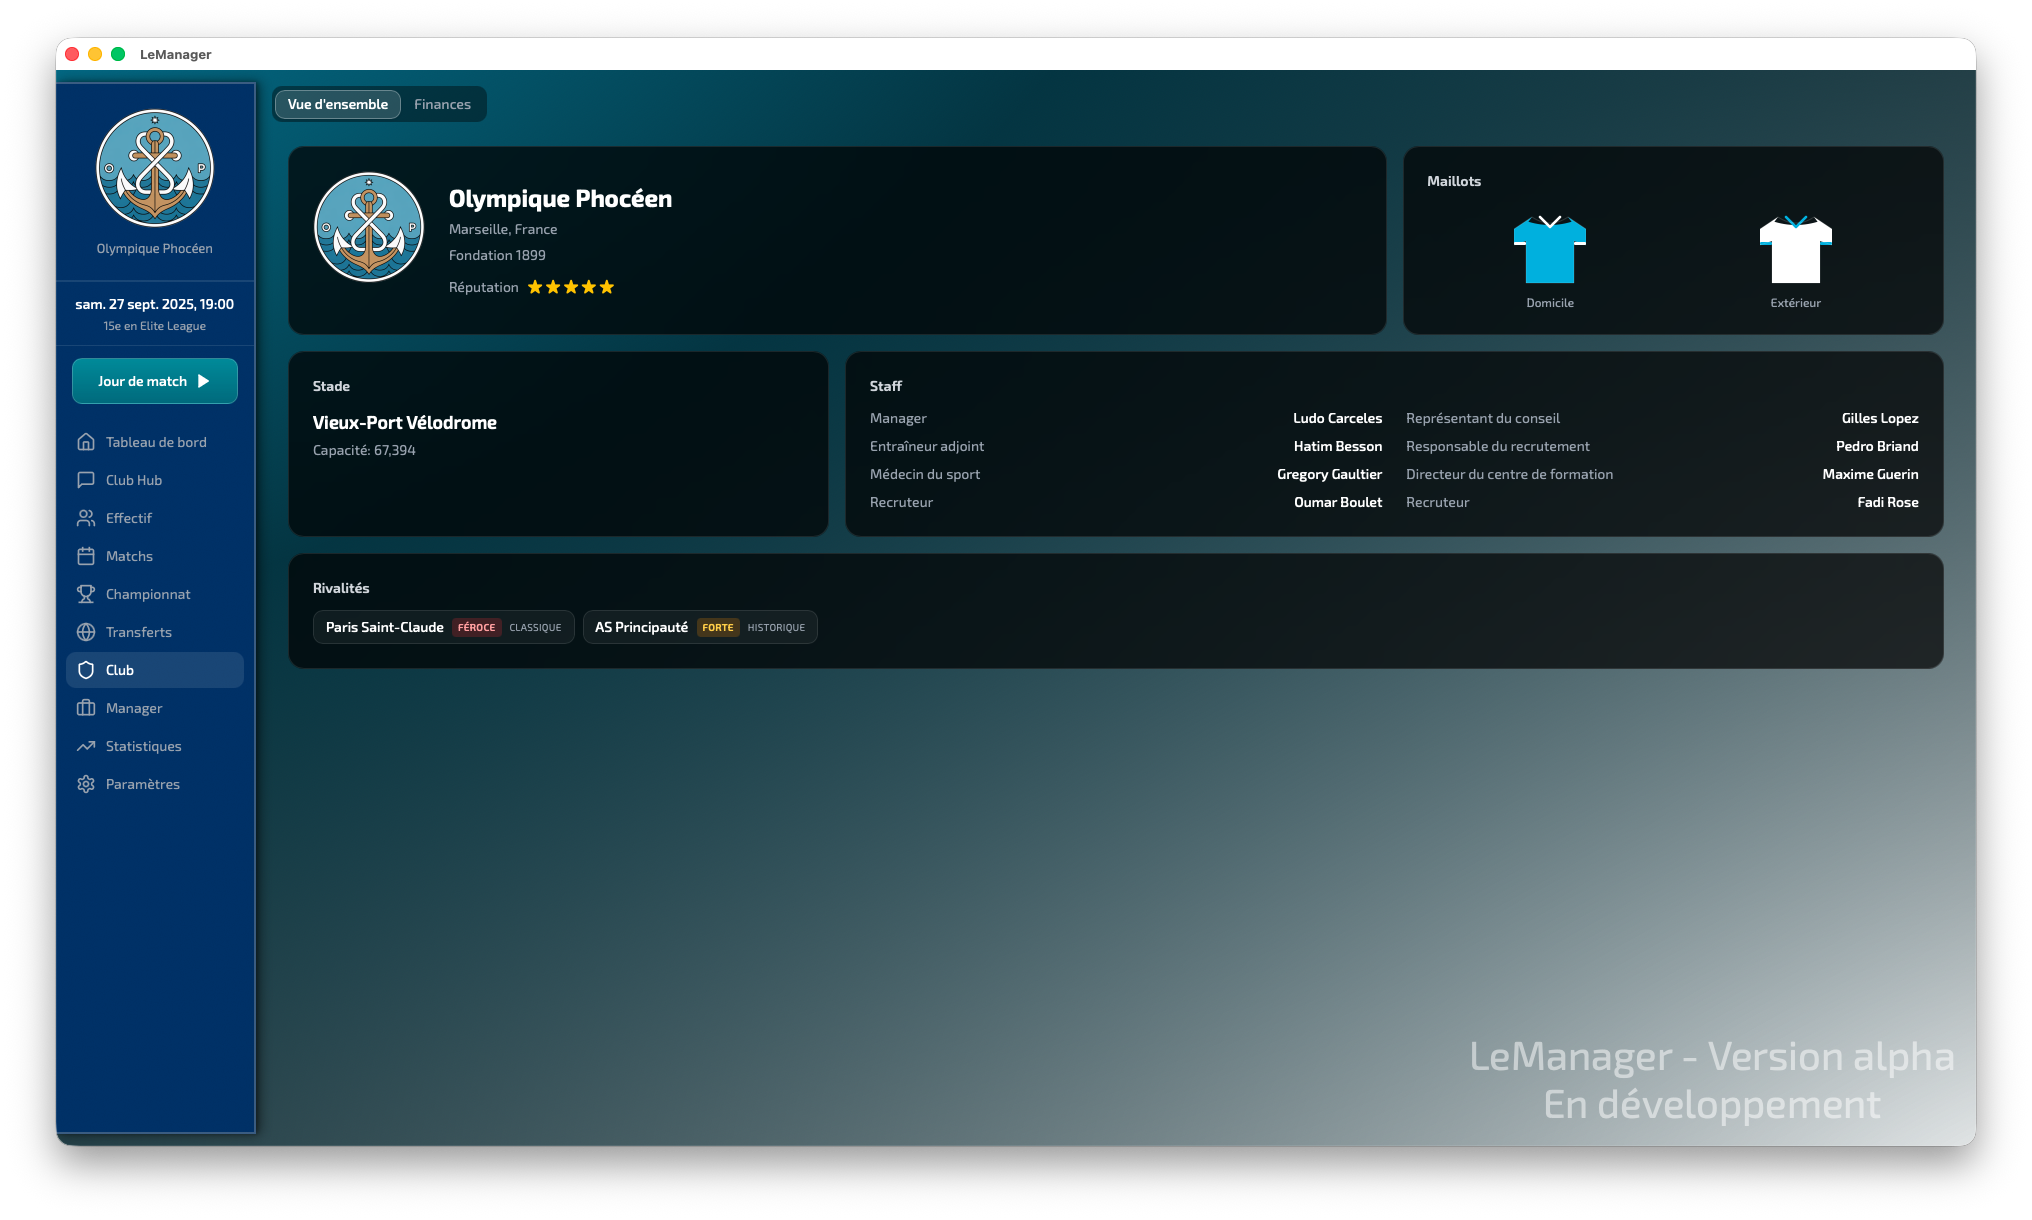Click the 15e en Elite League standing
Screen dimensions: 2032x1220
pos(155,326)
